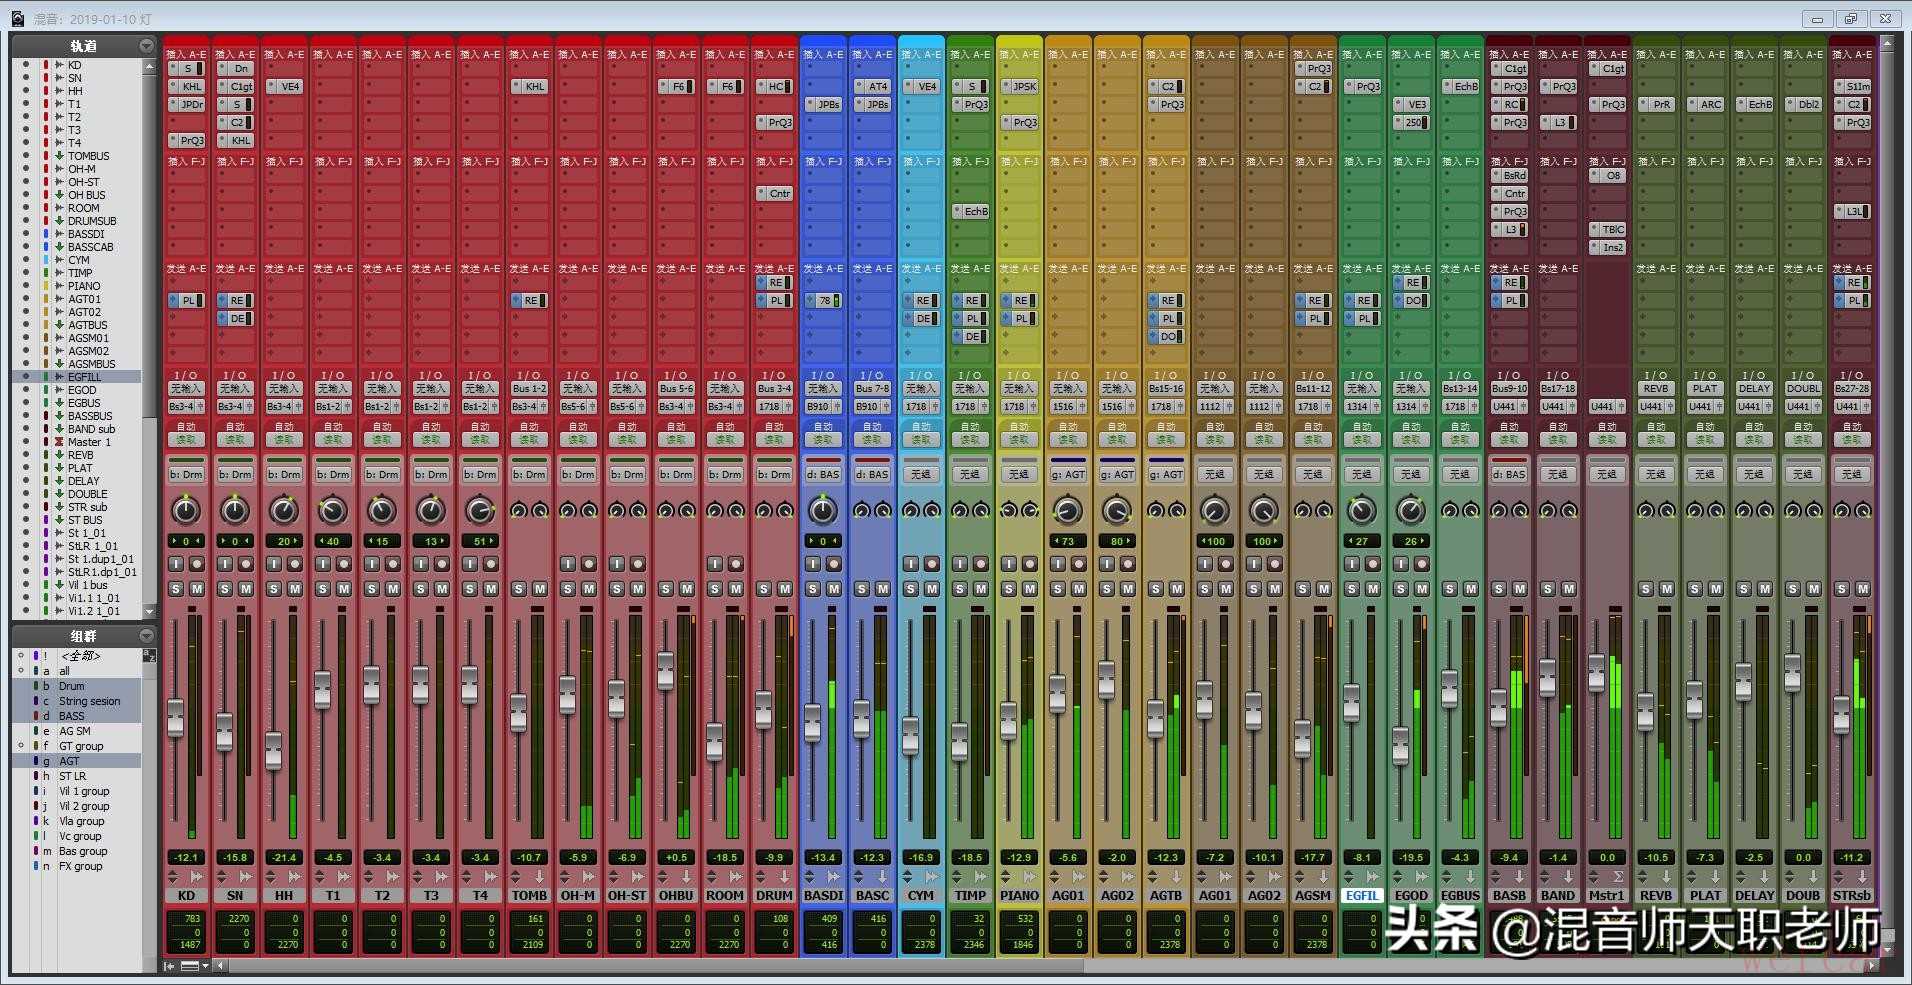This screenshot has height=985, width=1912.
Task: Click the mixer view toggle icon at bottom-left
Action: 171,966
